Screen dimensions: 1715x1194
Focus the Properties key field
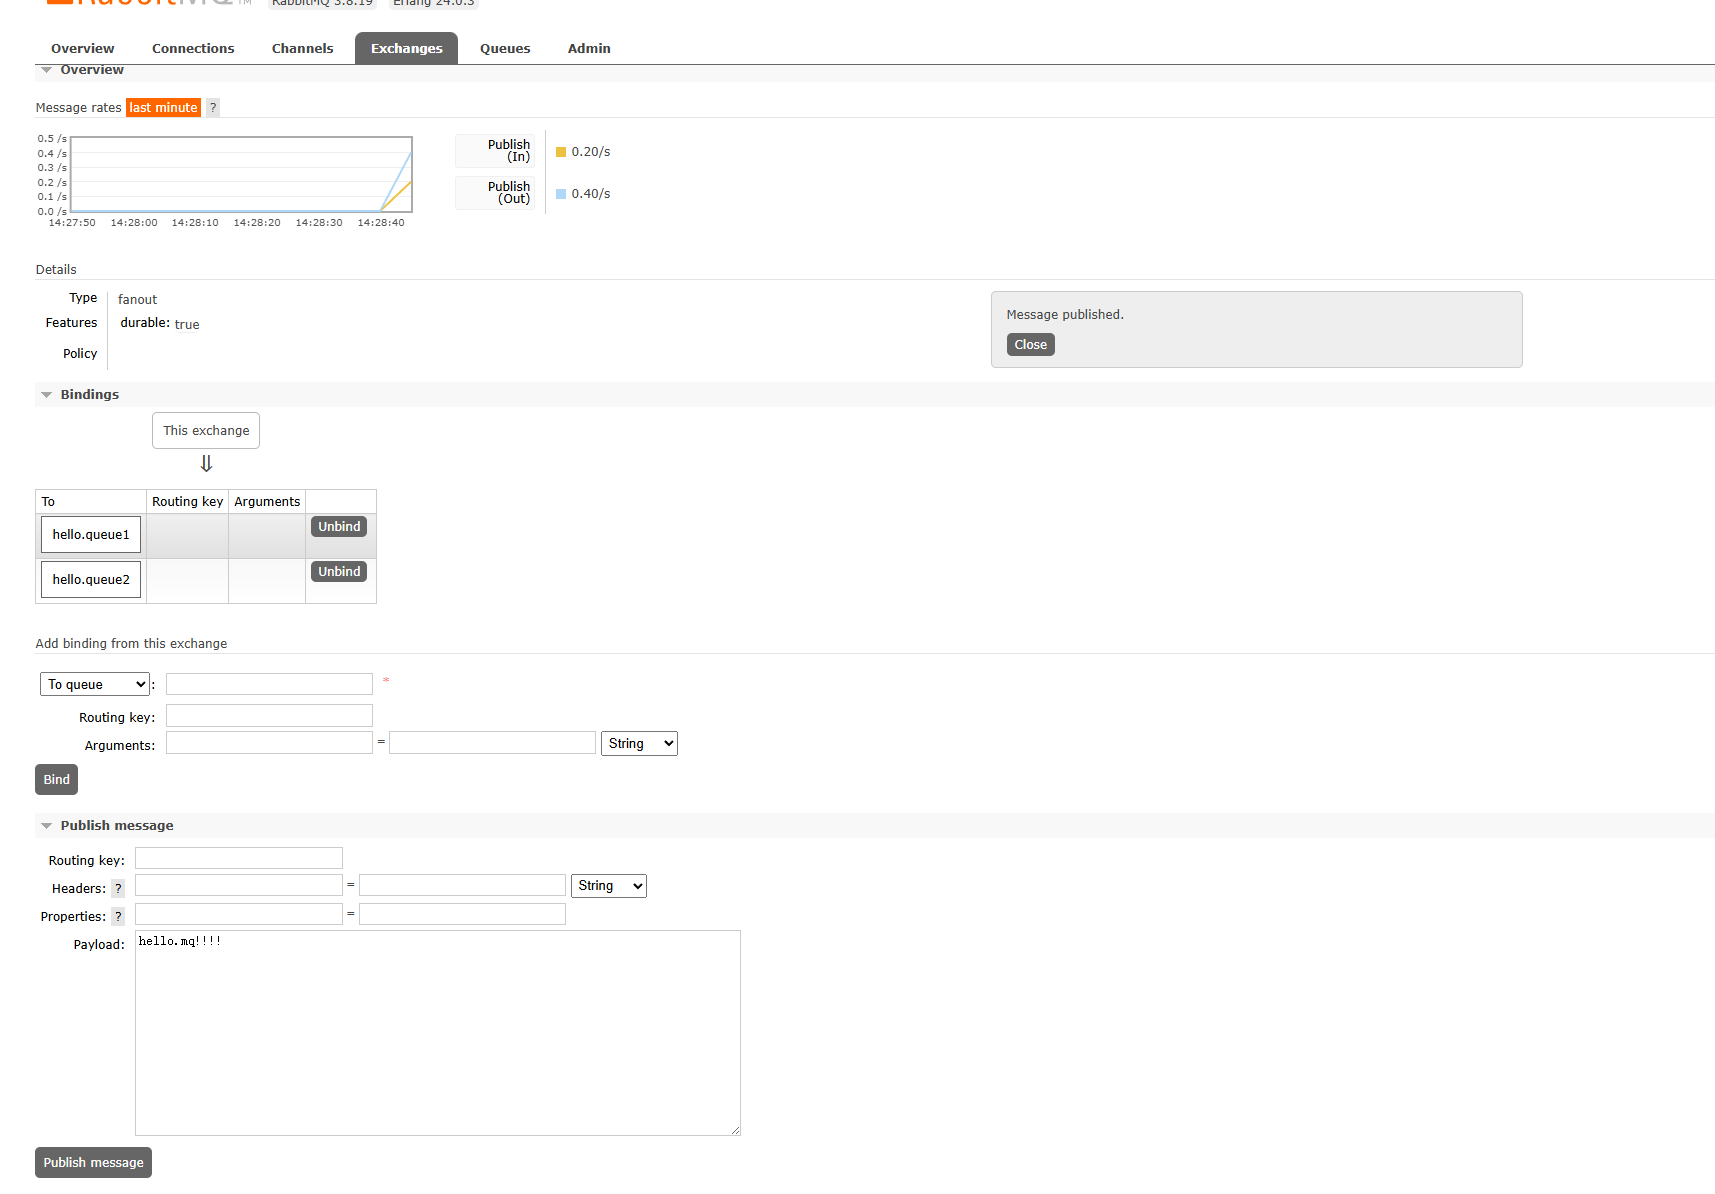(x=239, y=914)
